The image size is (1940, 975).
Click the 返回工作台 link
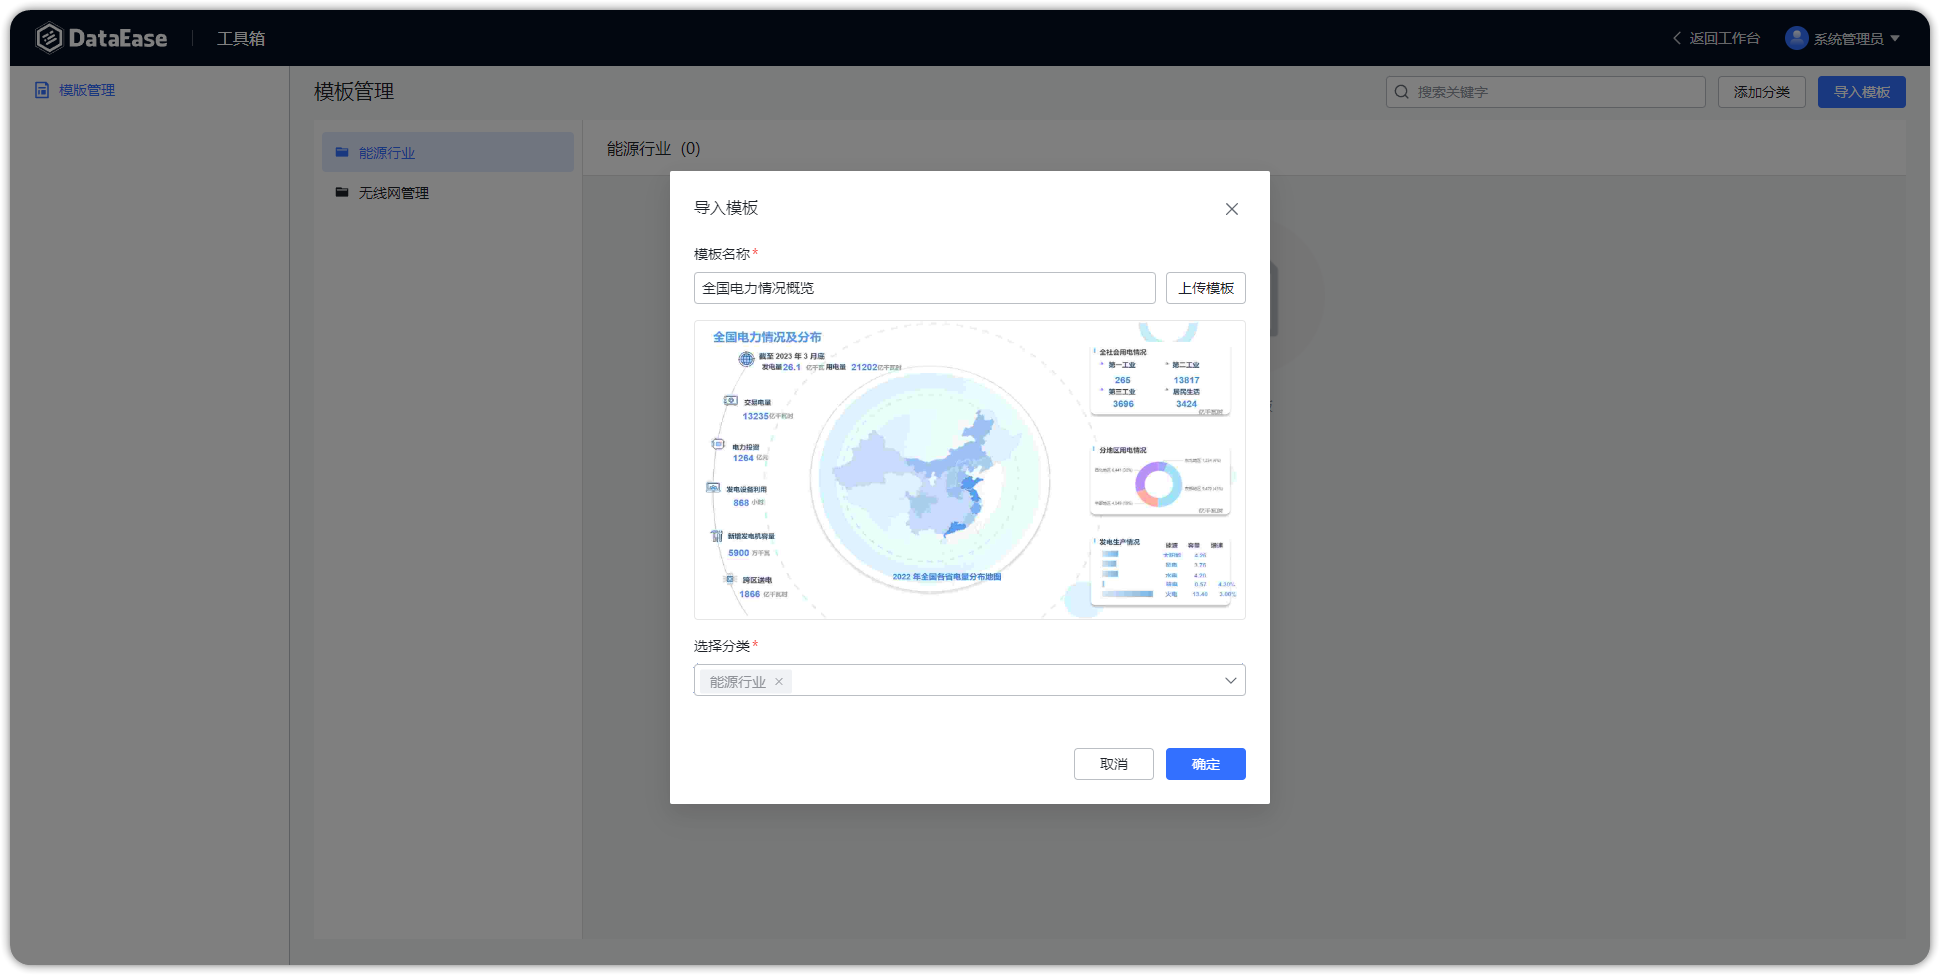[1716, 38]
